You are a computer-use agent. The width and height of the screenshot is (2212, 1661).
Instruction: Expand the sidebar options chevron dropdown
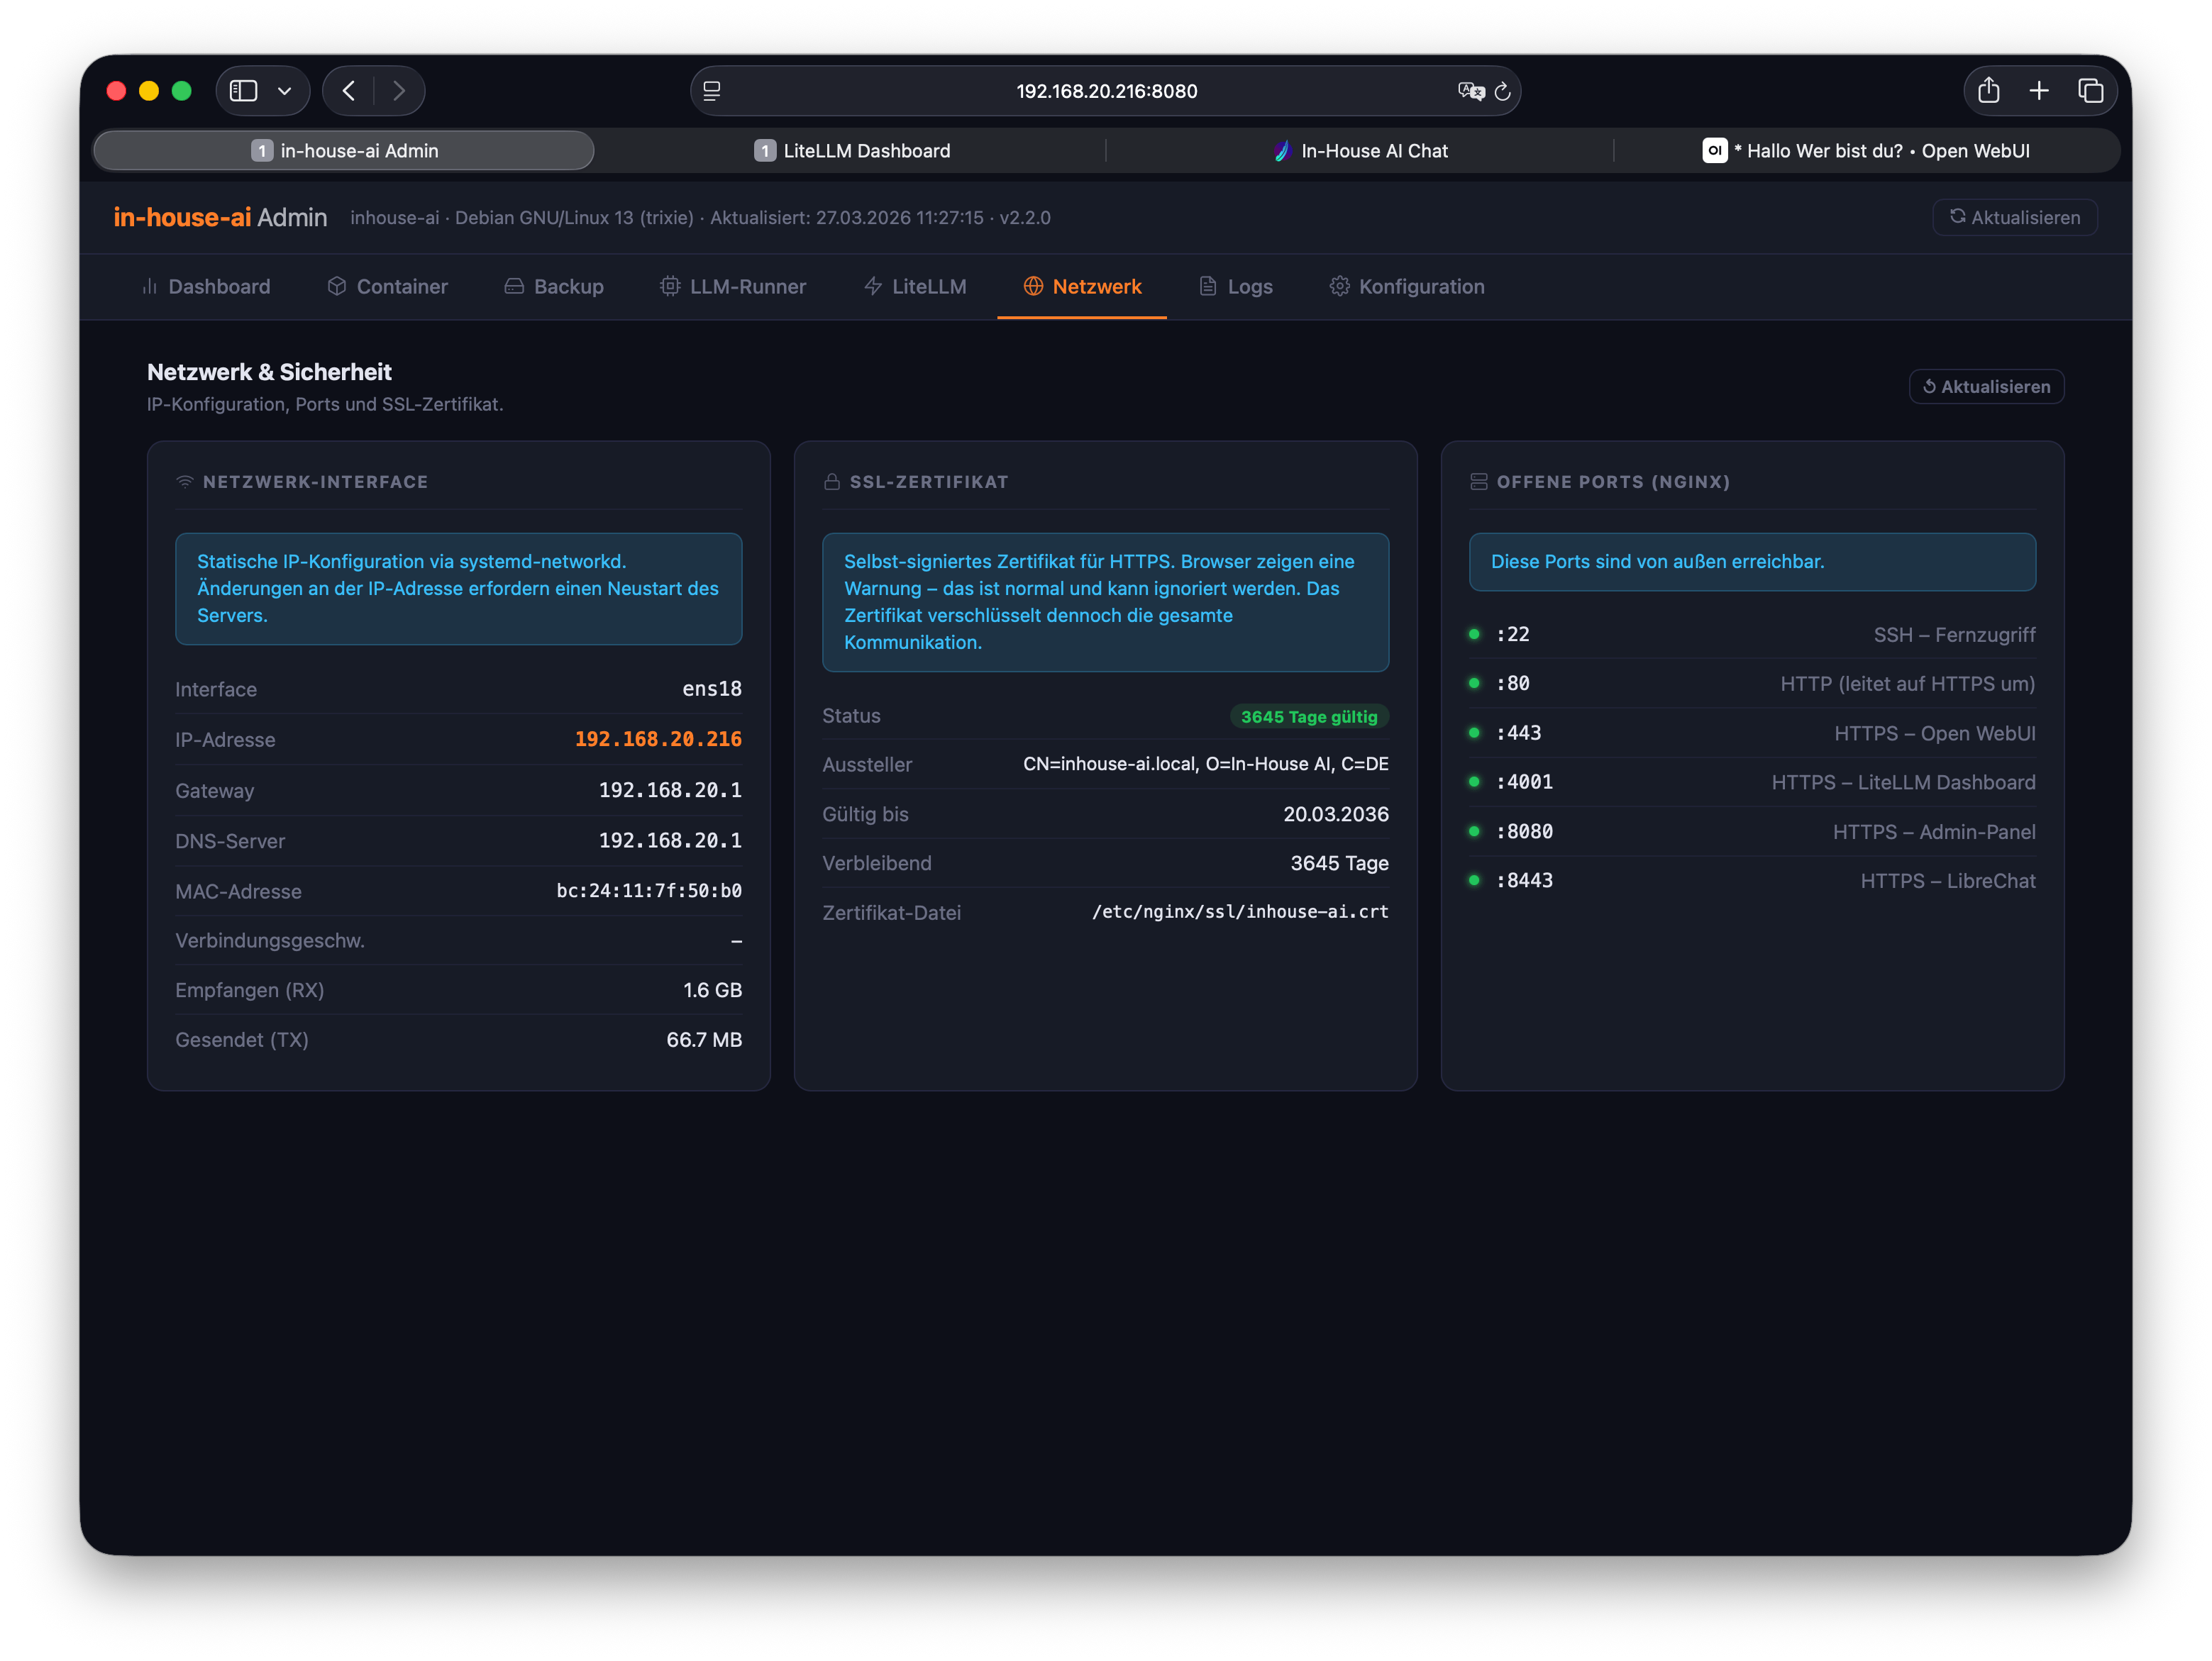(x=285, y=91)
